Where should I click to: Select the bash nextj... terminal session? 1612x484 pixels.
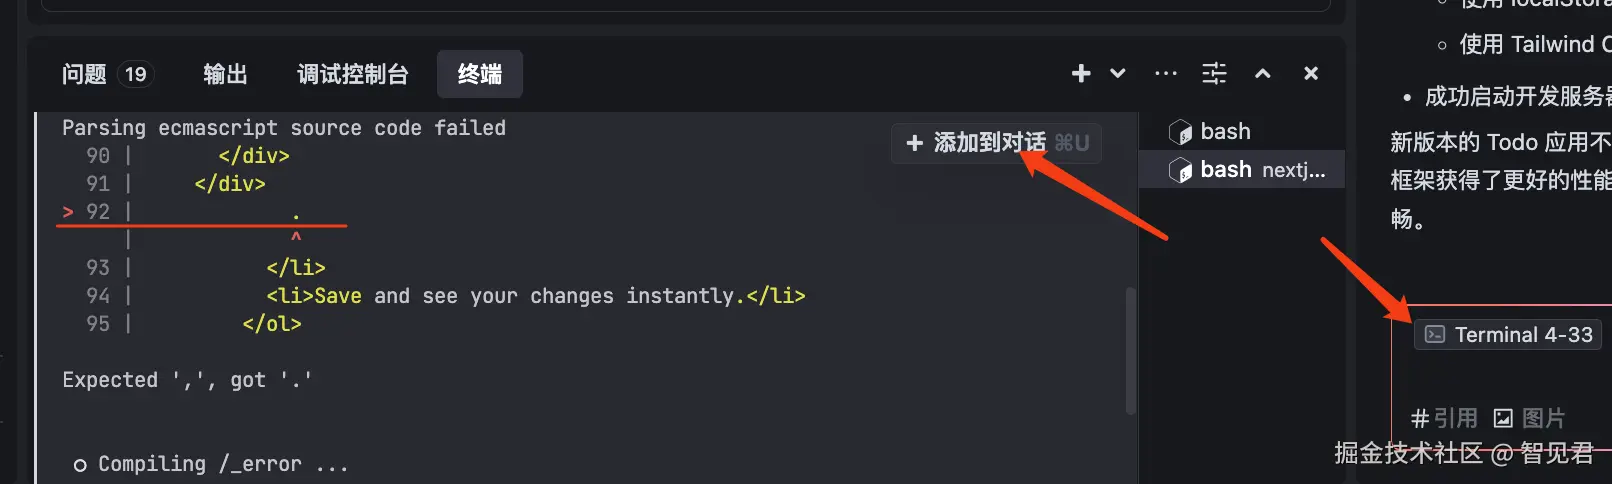click(1262, 170)
